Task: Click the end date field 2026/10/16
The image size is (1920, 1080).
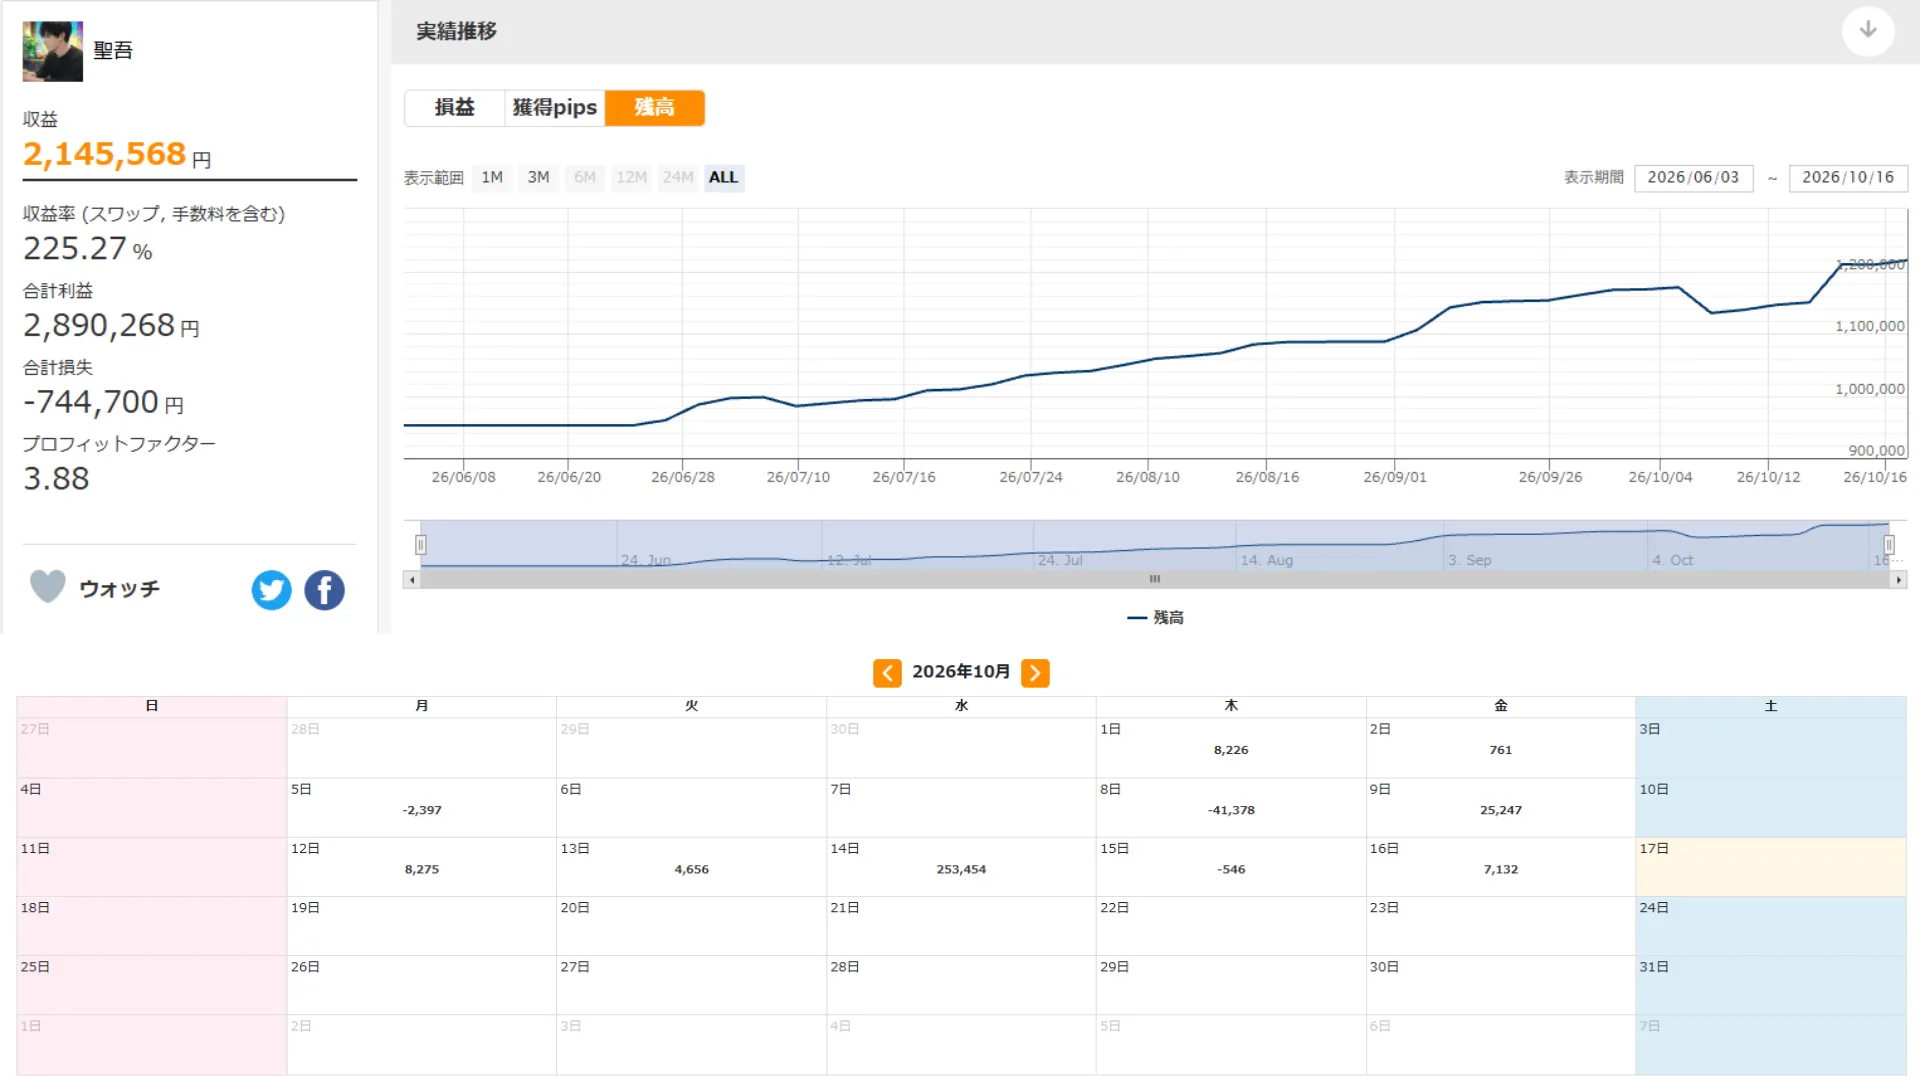Action: coord(1848,178)
